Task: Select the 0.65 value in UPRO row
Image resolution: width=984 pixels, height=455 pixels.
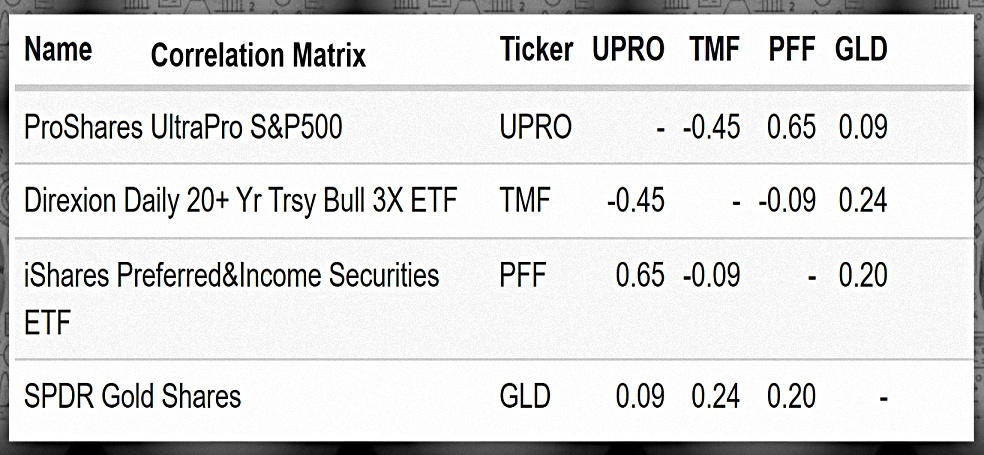Action: 791,127
